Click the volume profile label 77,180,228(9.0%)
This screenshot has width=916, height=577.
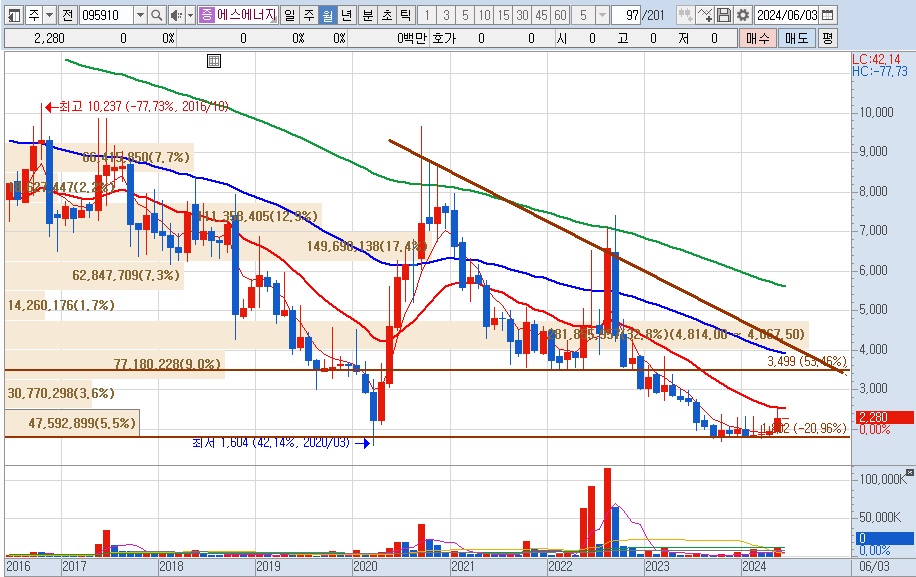168,364
